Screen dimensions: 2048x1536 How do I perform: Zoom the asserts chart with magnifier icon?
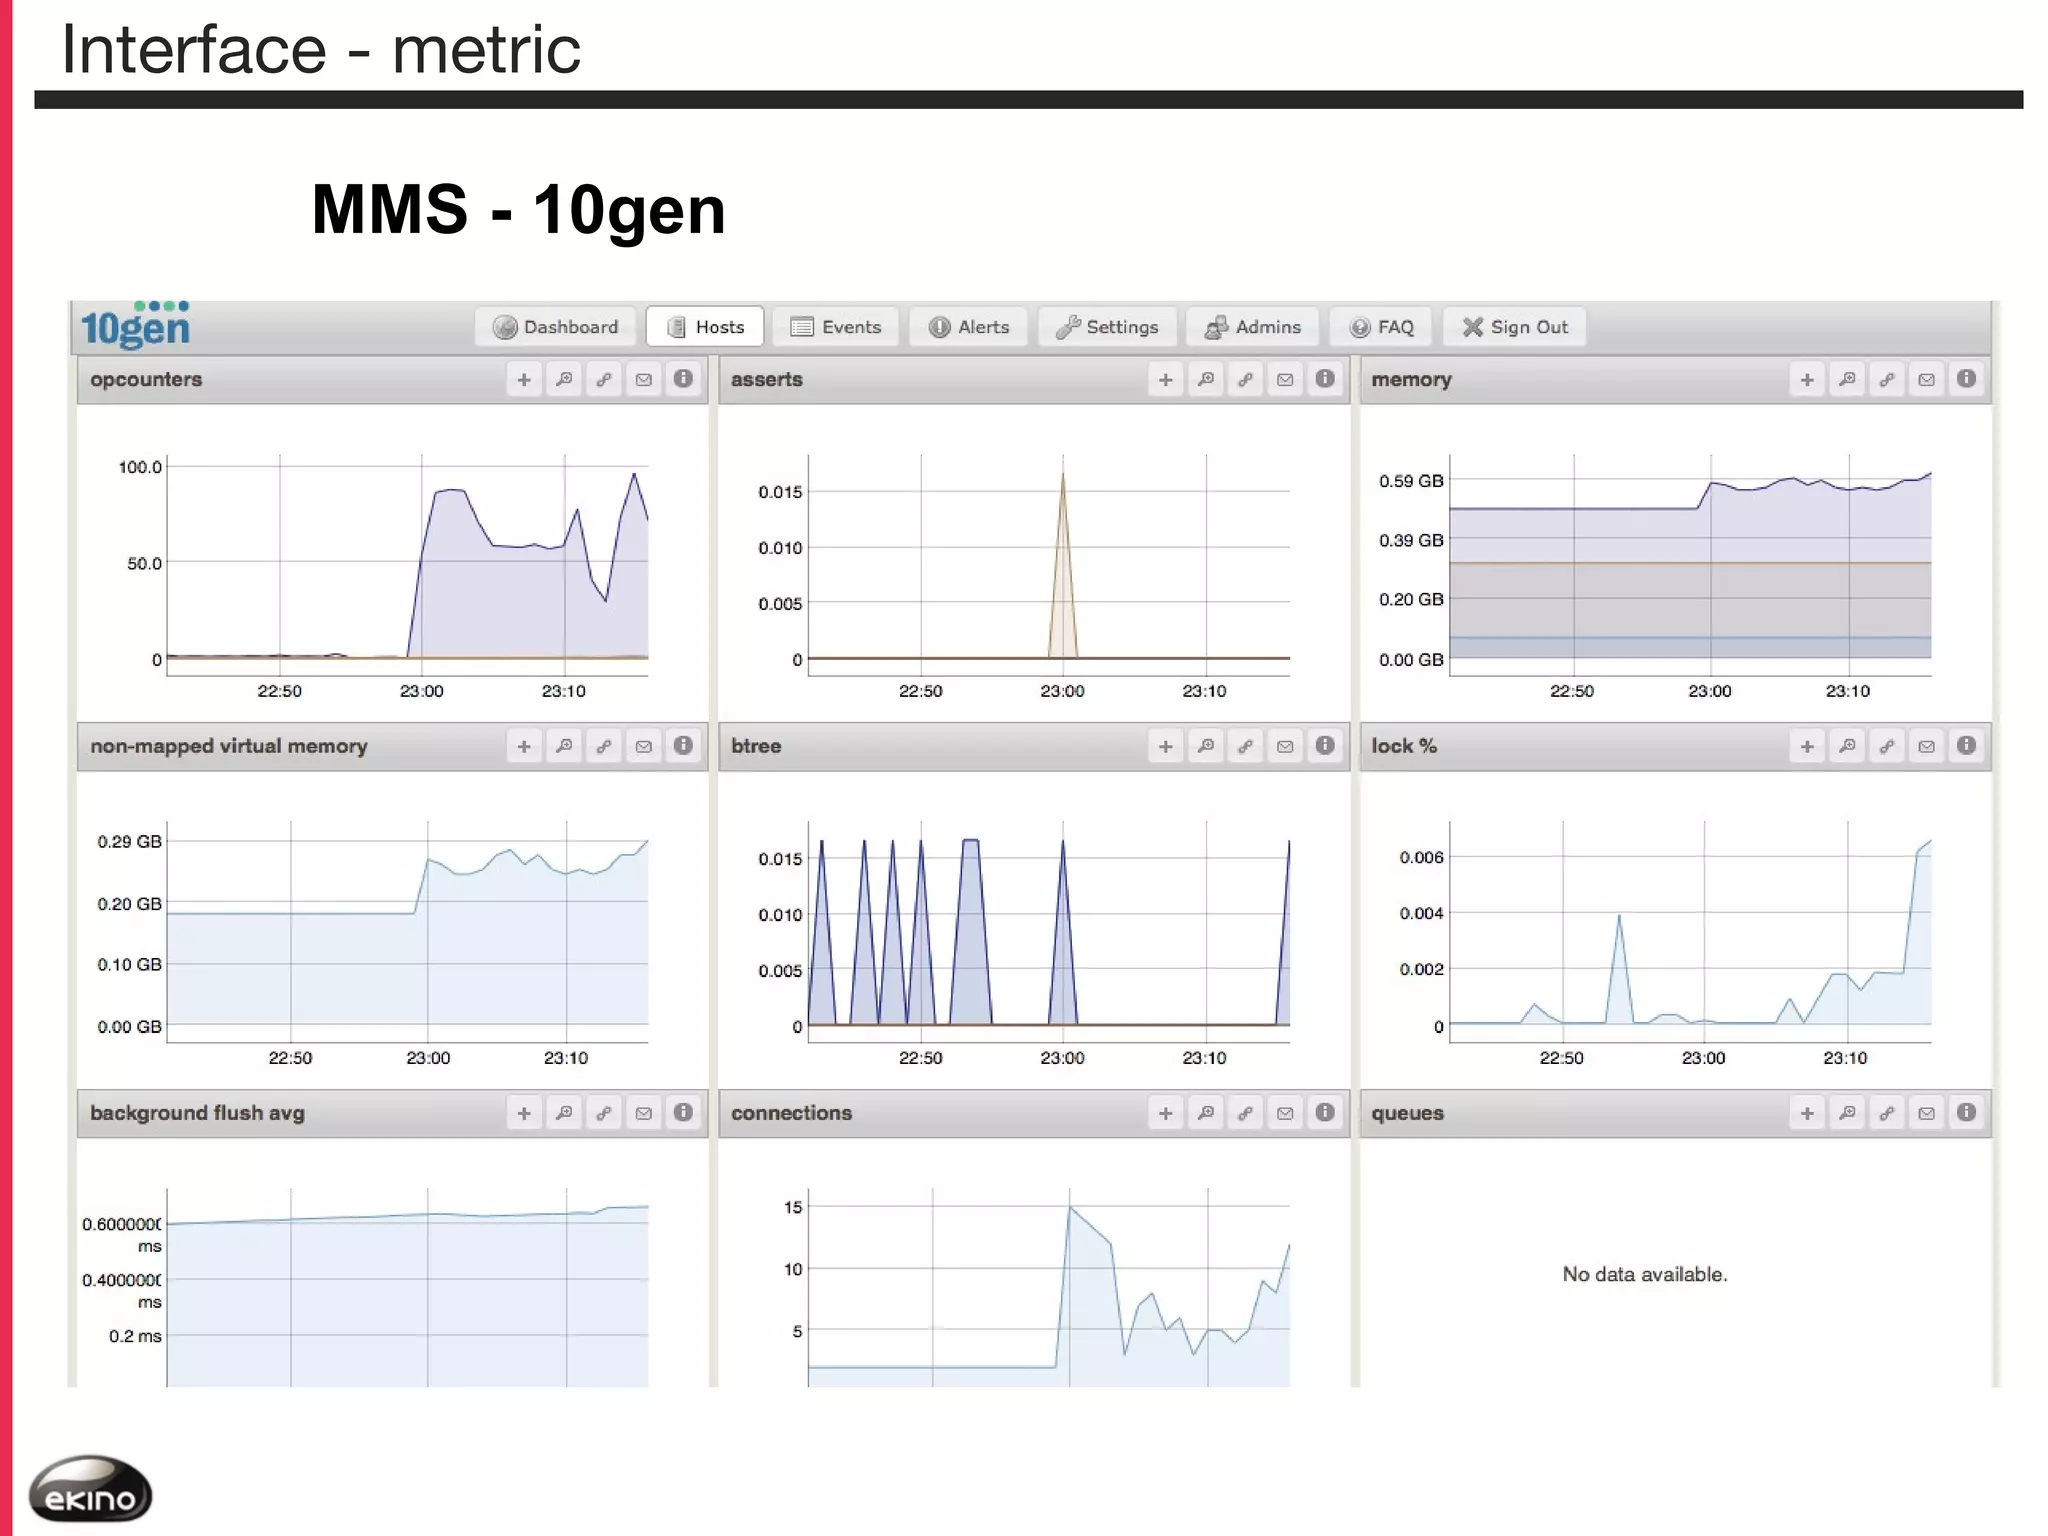(1206, 380)
